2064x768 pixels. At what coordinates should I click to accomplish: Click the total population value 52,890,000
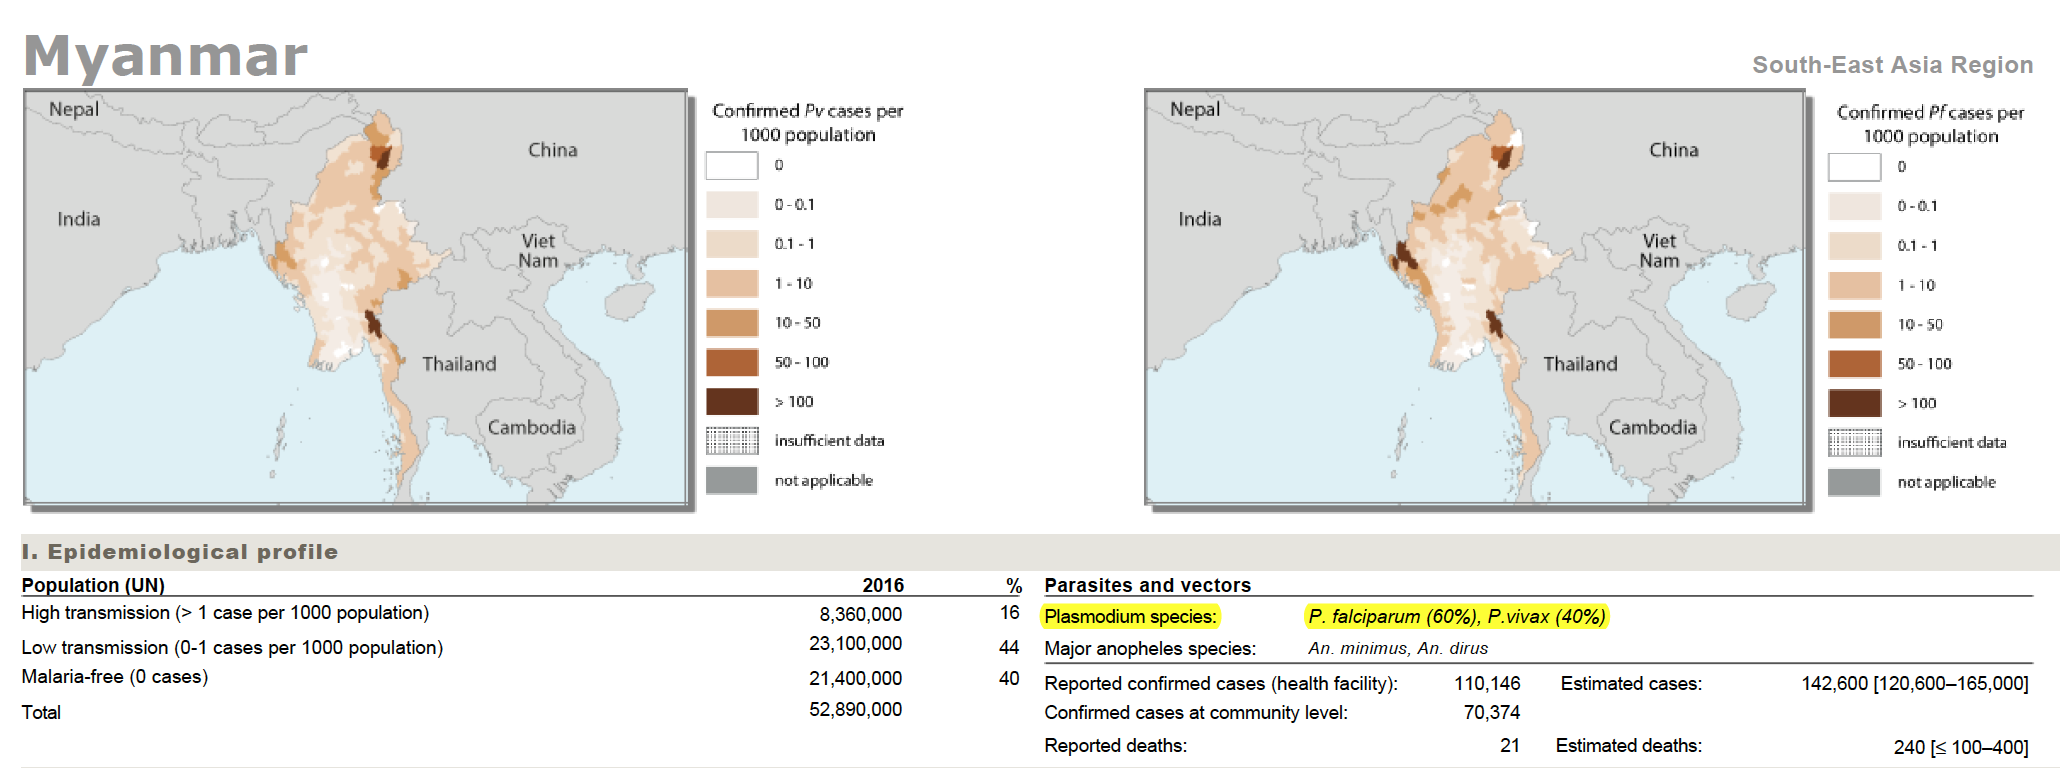click(855, 710)
